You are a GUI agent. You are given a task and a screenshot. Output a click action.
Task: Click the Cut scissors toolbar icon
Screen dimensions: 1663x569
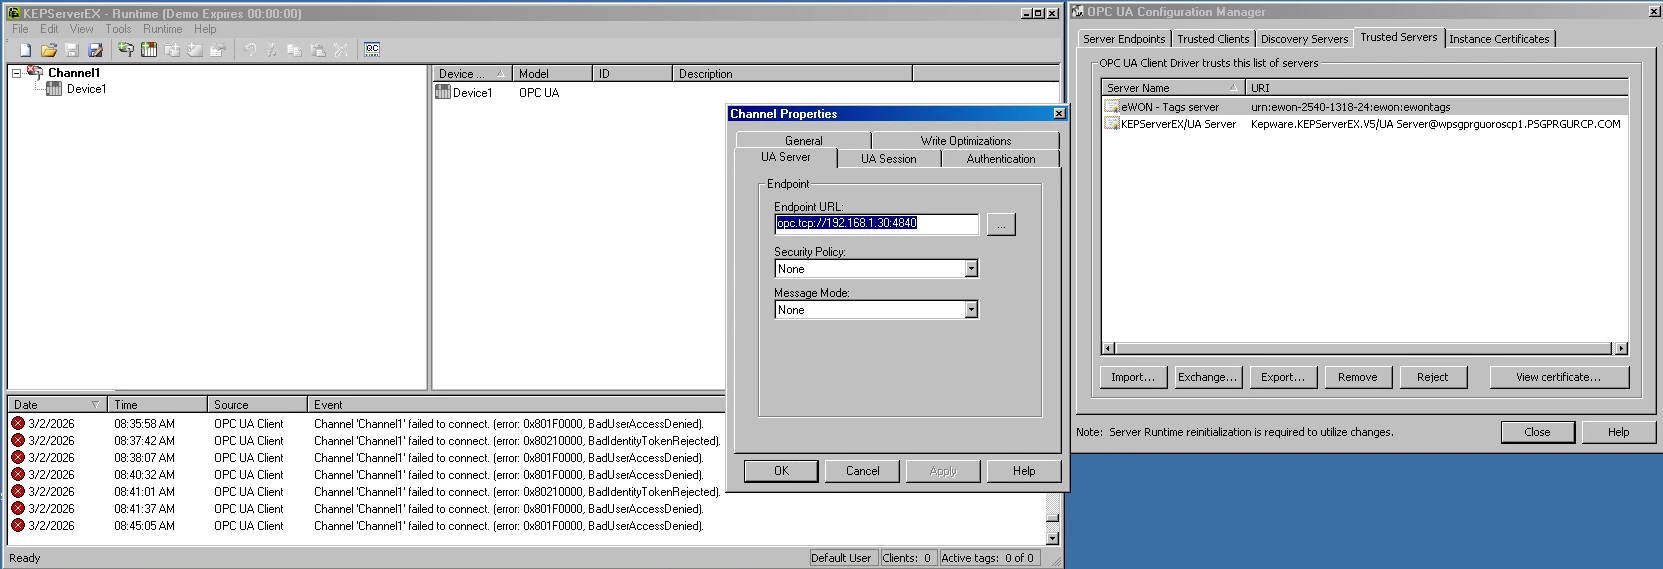coord(271,50)
